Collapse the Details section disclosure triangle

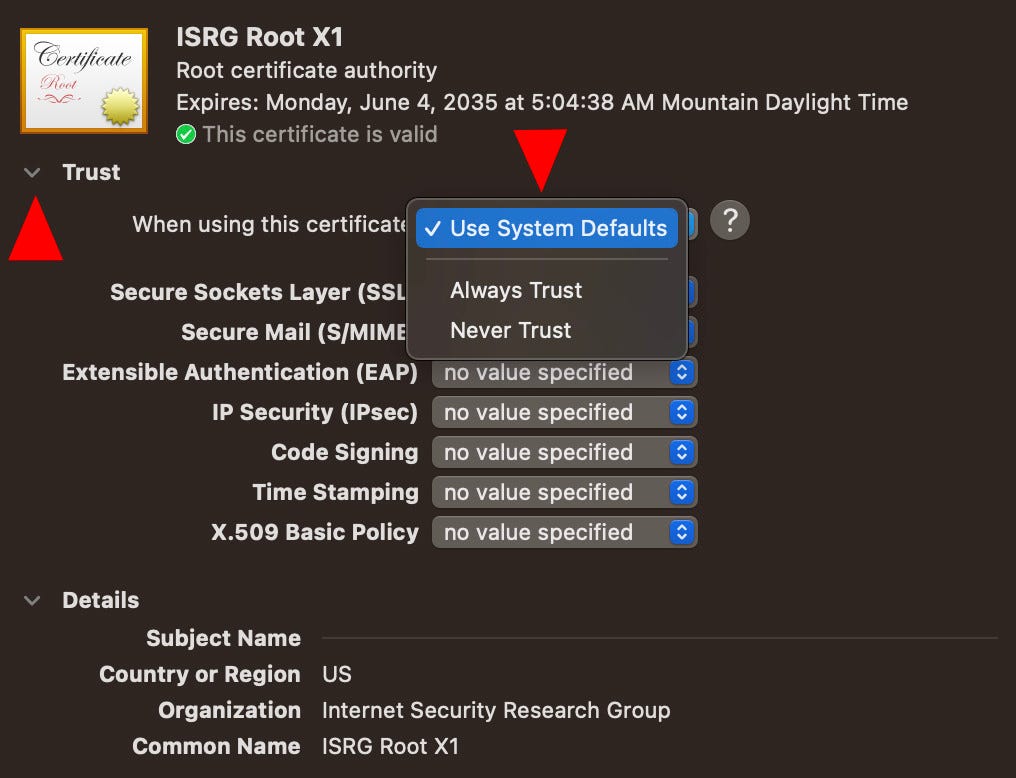[31, 599]
